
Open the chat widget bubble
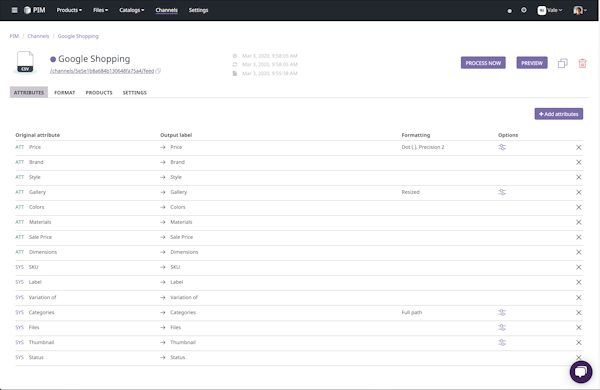[580, 371]
